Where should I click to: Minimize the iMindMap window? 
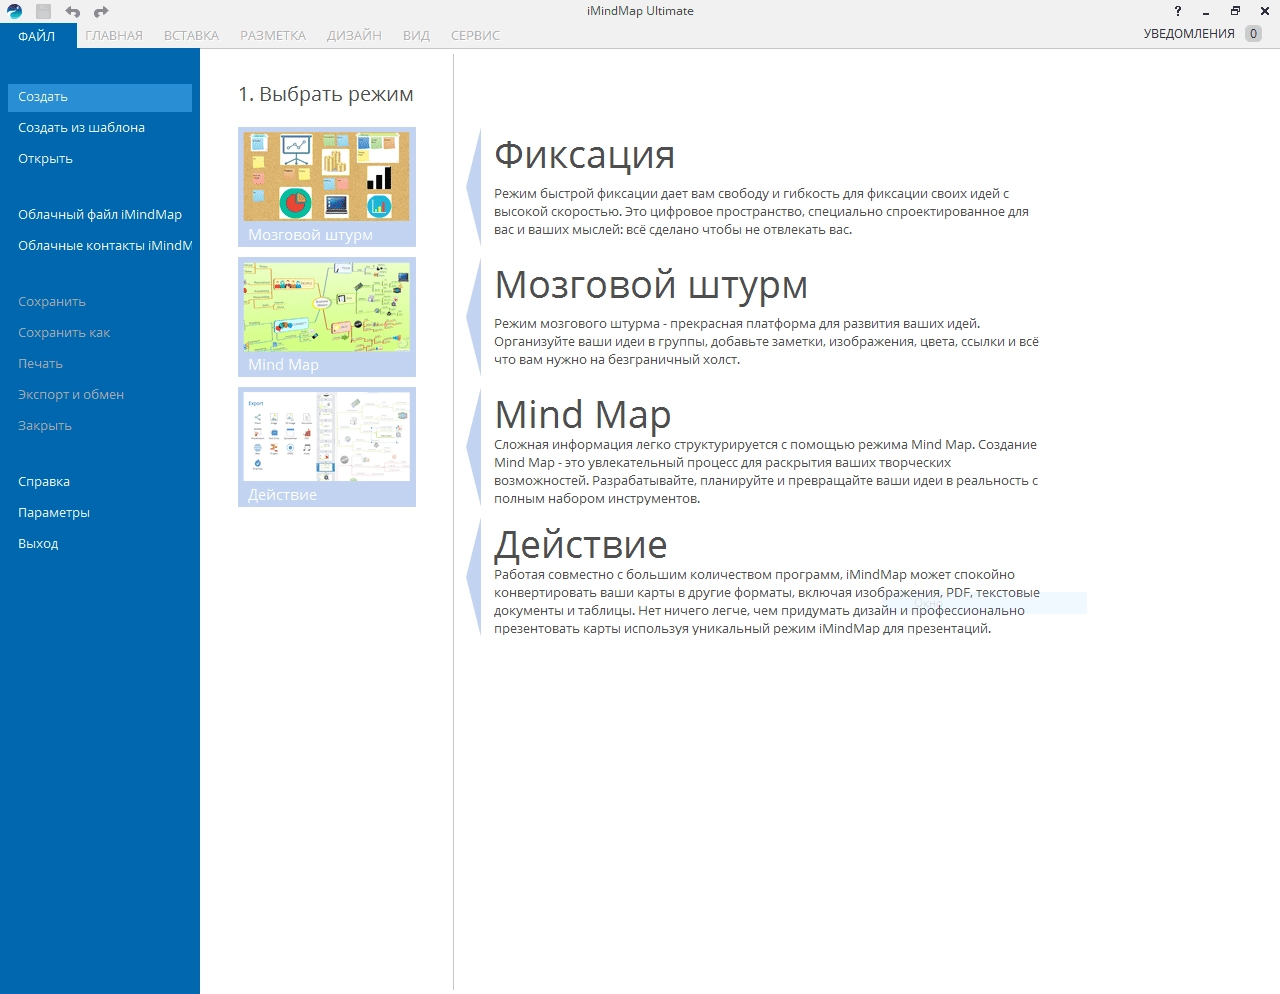pos(1206,11)
